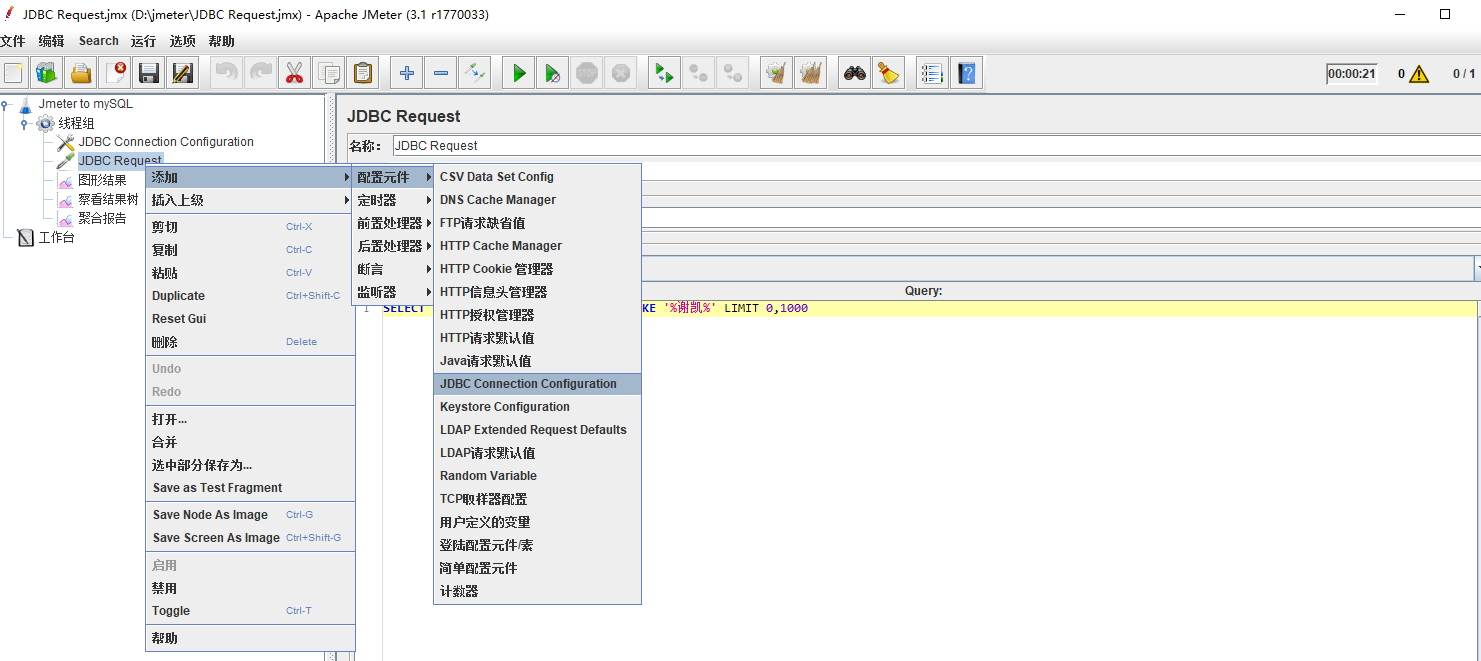The width and height of the screenshot is (1481, 661).
Task: Select the 聚合报告 tree node
Action: [x=102, y=218]
